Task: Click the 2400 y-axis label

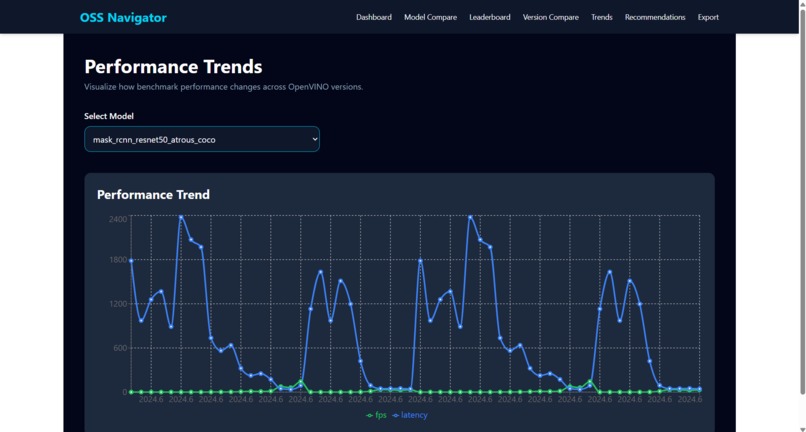Action: tap(117, 219)
